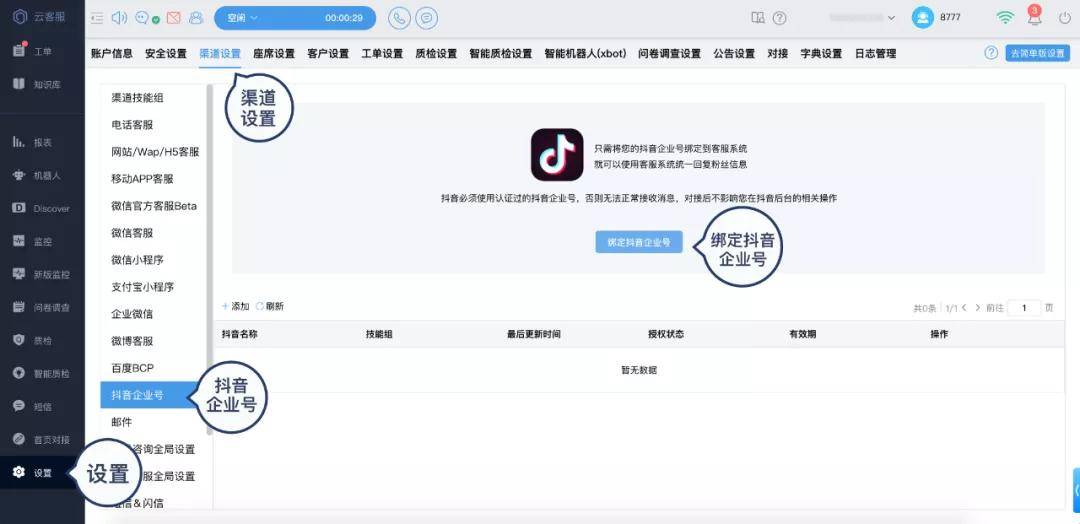Screen dimensions: 1080x524
Task: Click the channel list vertical scrollbar
Action: point(209,260)
